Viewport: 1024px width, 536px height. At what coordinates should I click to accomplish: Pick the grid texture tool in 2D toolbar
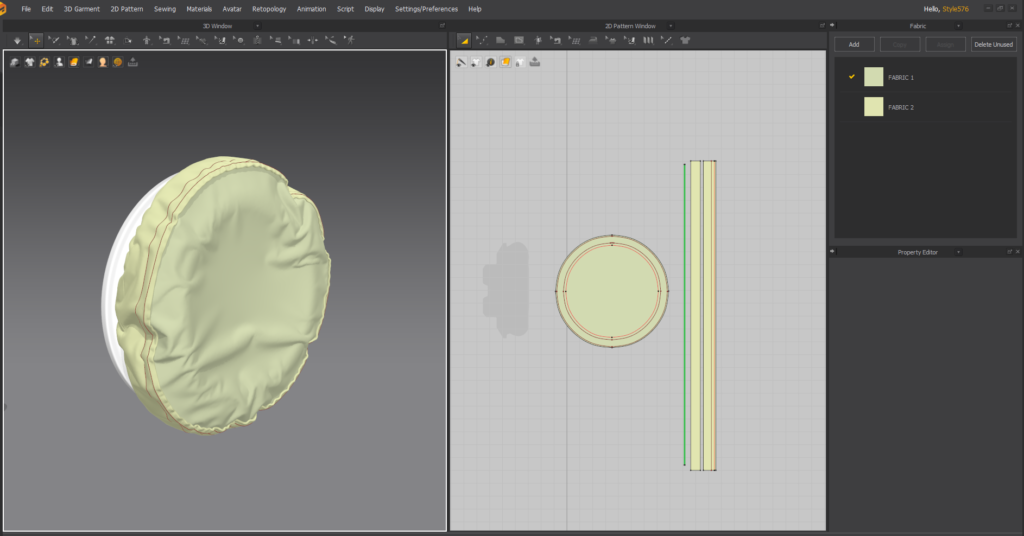click(575, 40)
